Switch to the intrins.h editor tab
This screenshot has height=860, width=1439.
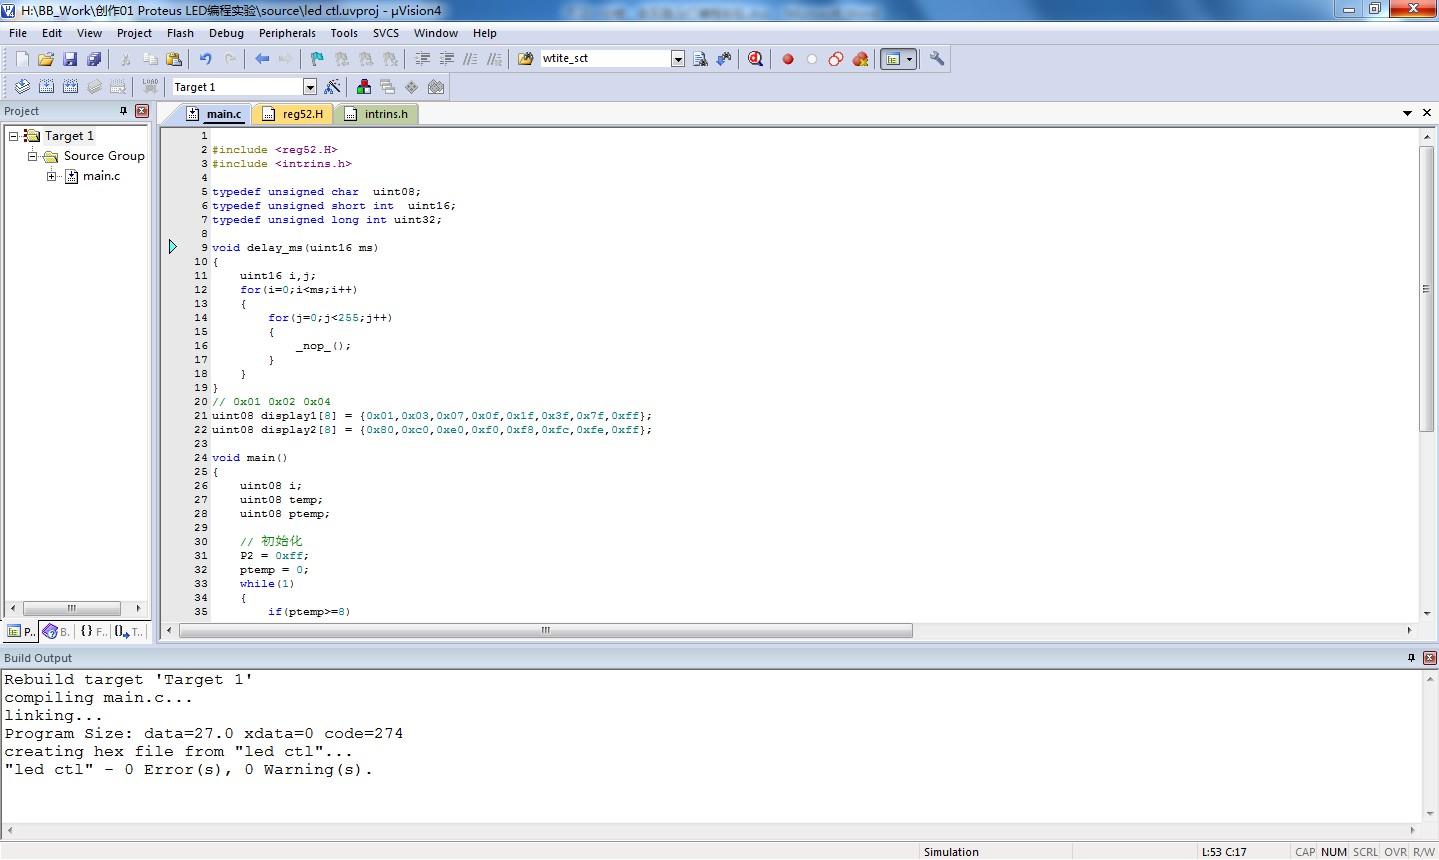pos(385,114)
